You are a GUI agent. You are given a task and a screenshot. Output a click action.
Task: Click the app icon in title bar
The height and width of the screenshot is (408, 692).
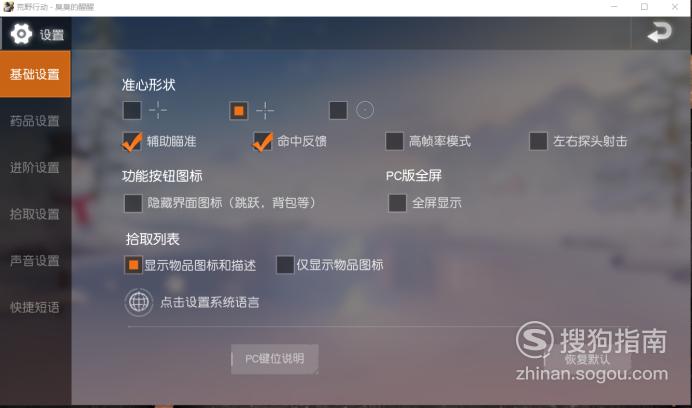[x=8, y=7]
